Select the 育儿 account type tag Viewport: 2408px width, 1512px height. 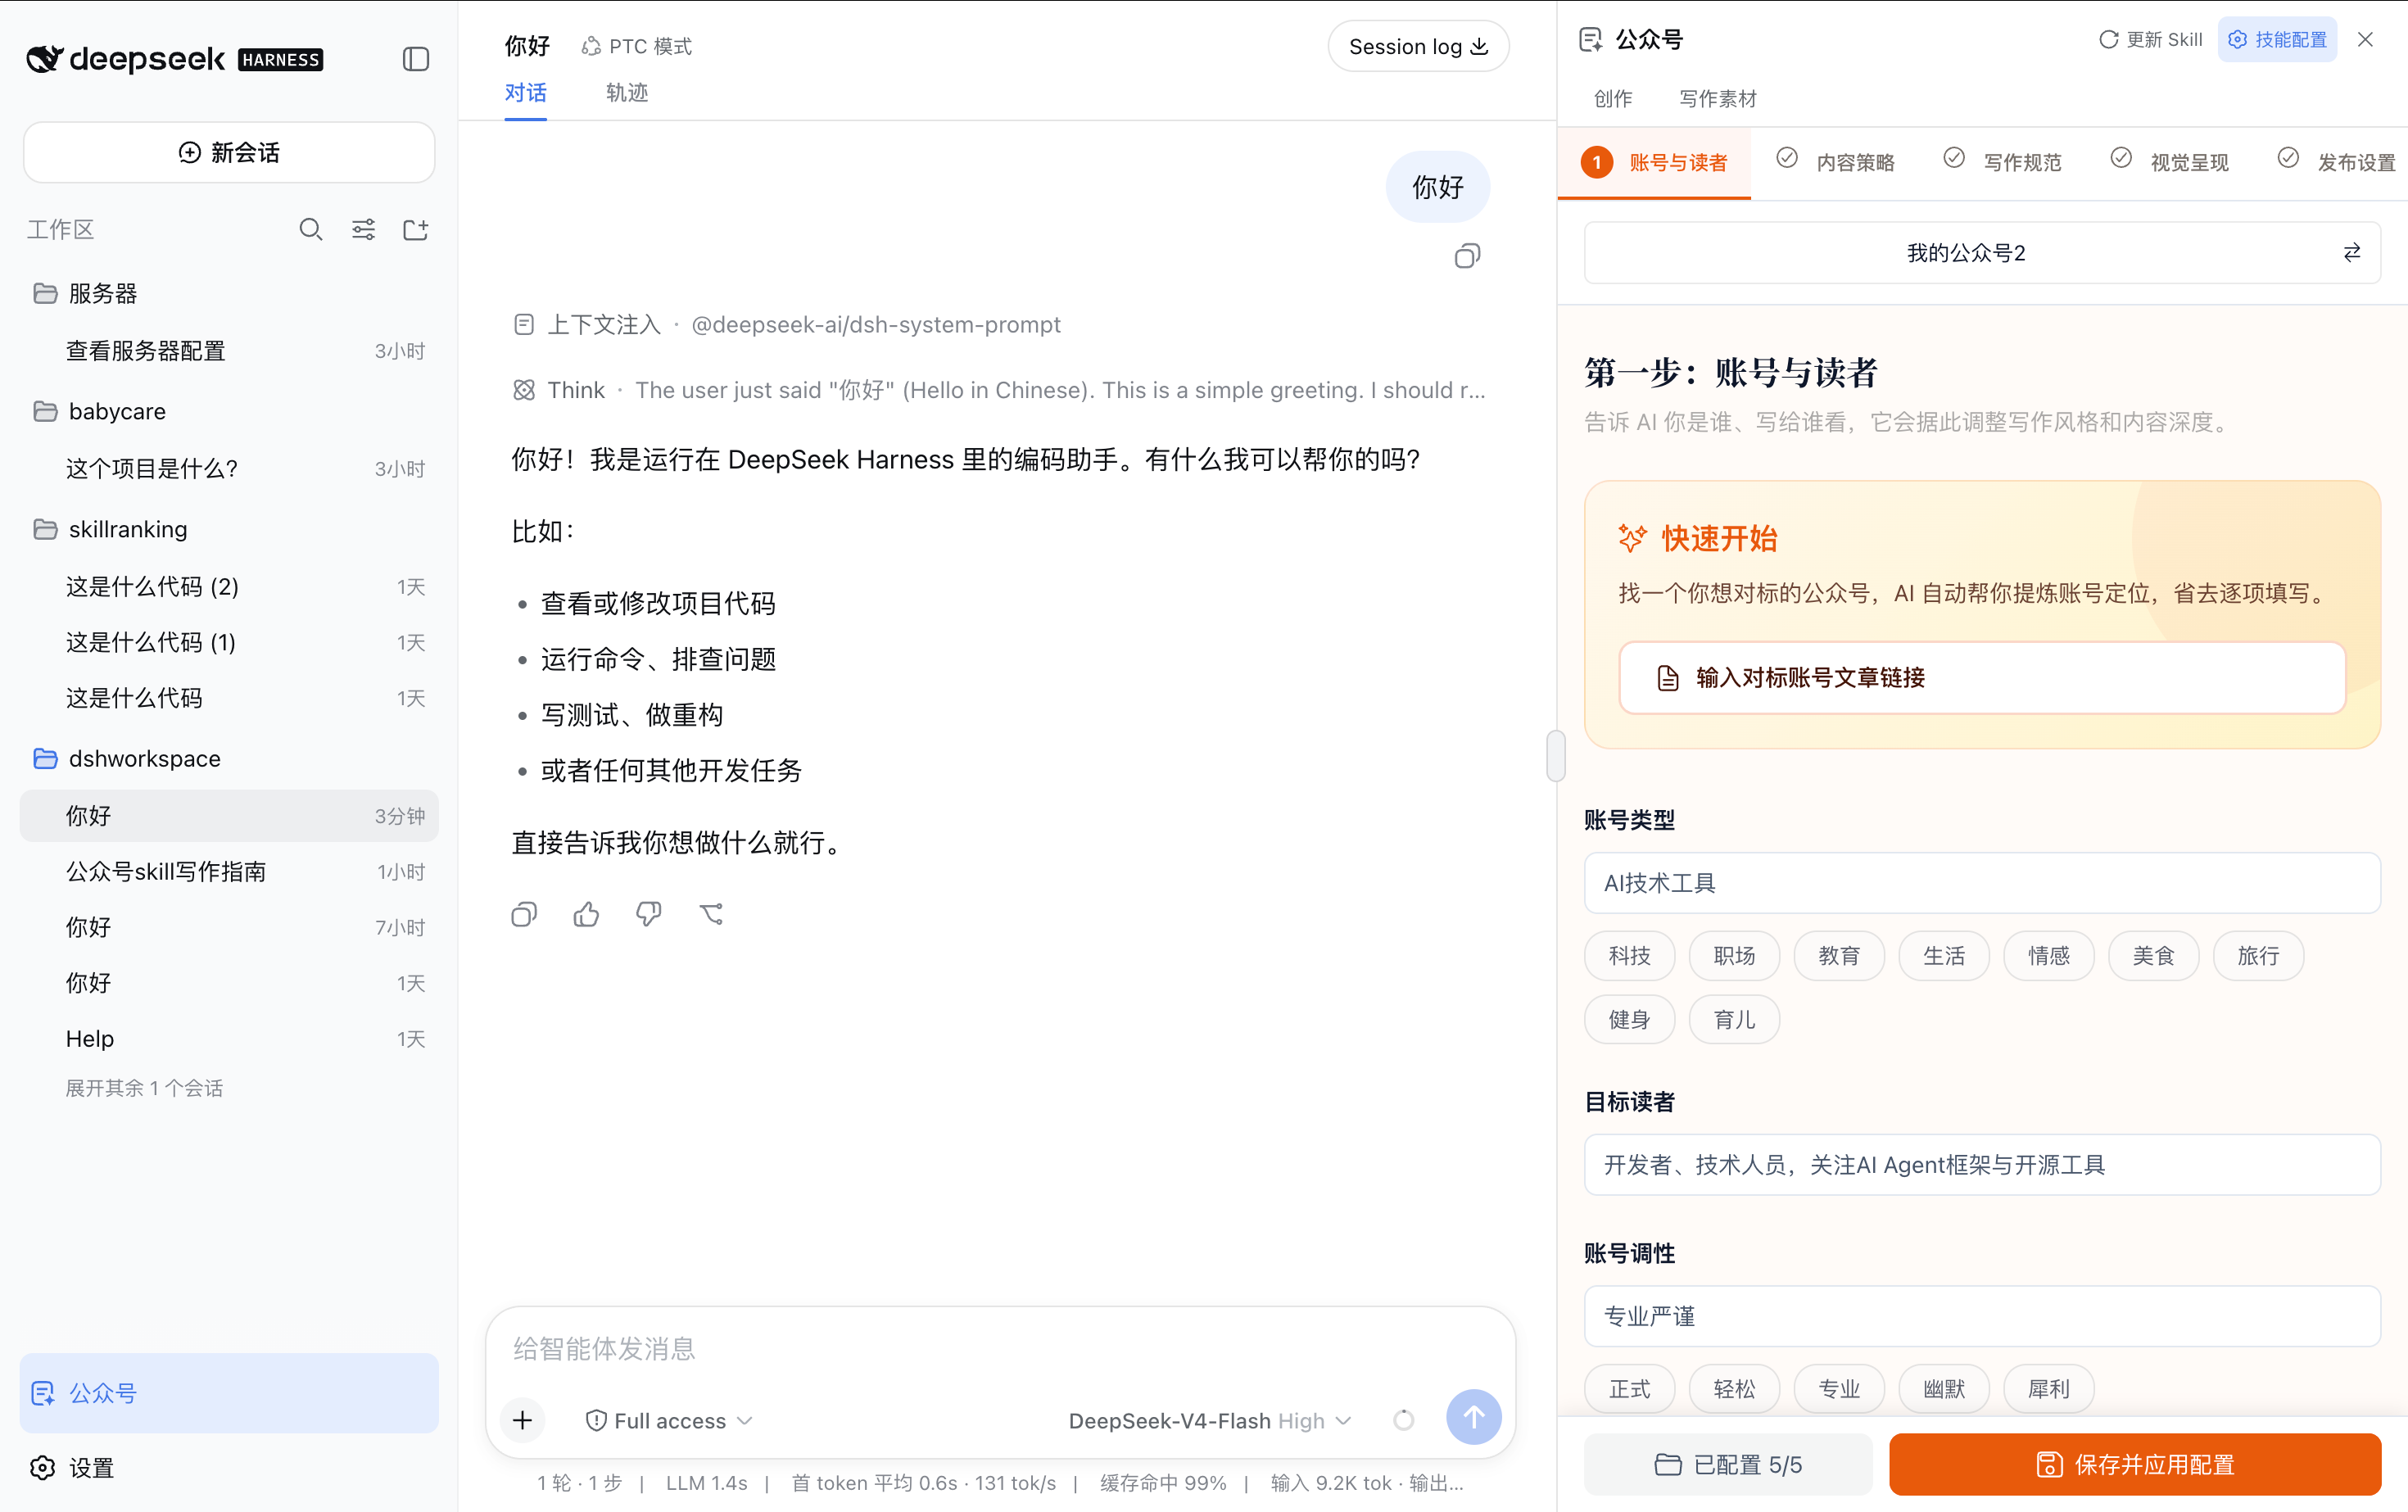(1734, 1020)
